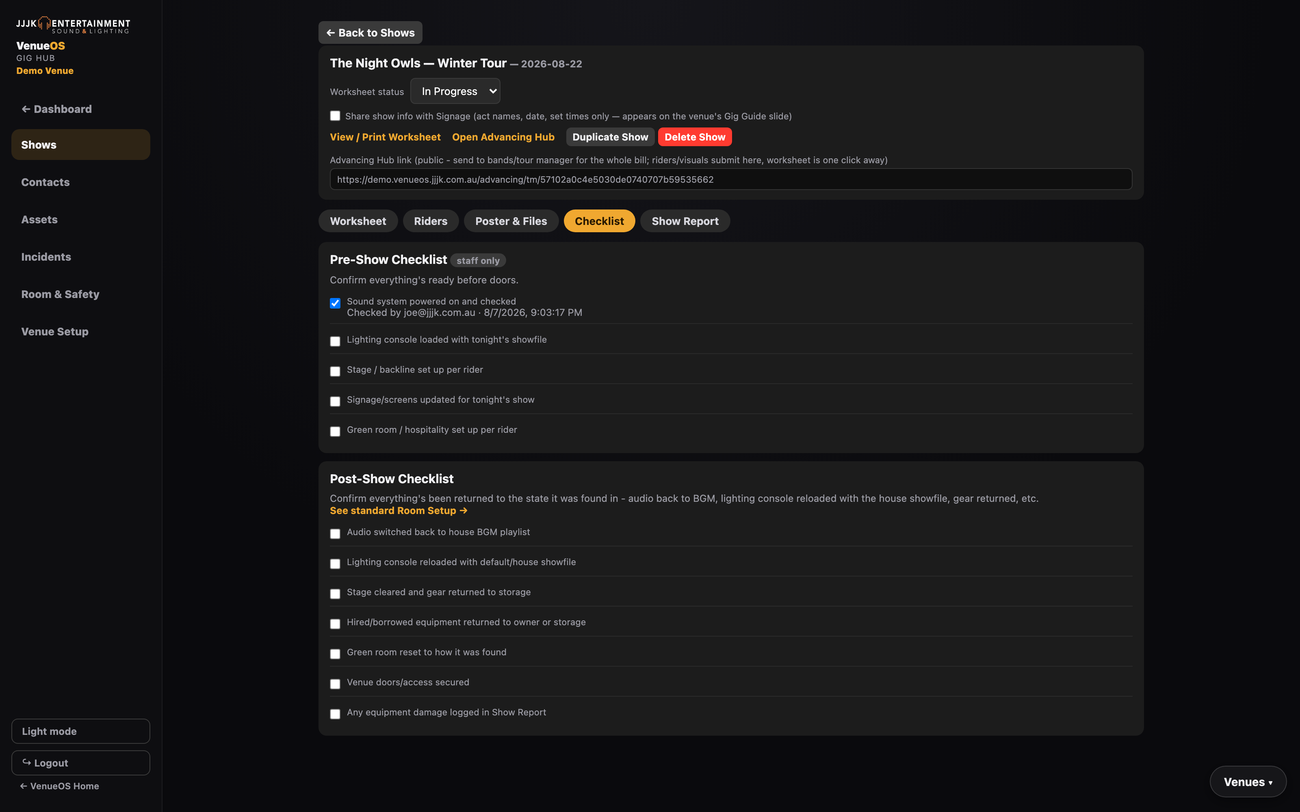Click the Advancing Hub URL field
The width and height of the screenshot is (1300, 812).
[x=731, y=180]
